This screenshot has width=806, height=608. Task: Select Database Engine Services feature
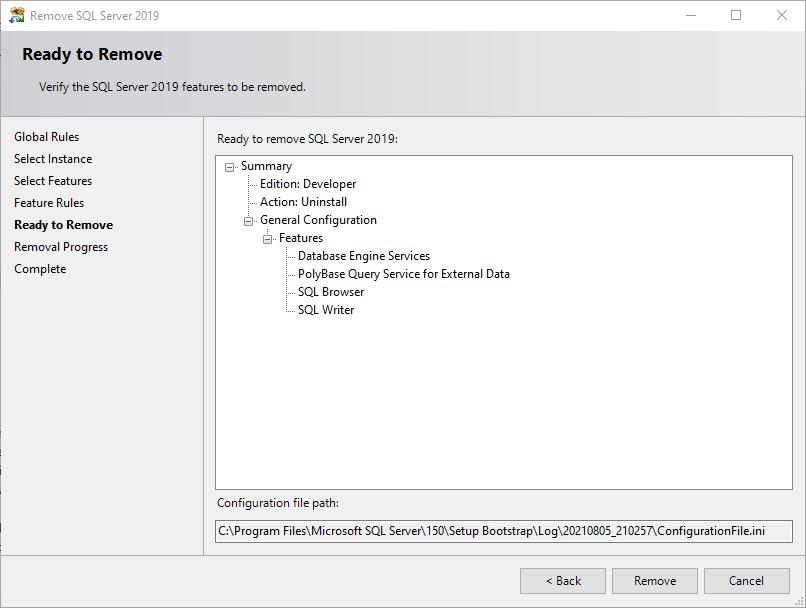(x=363, y=256)
